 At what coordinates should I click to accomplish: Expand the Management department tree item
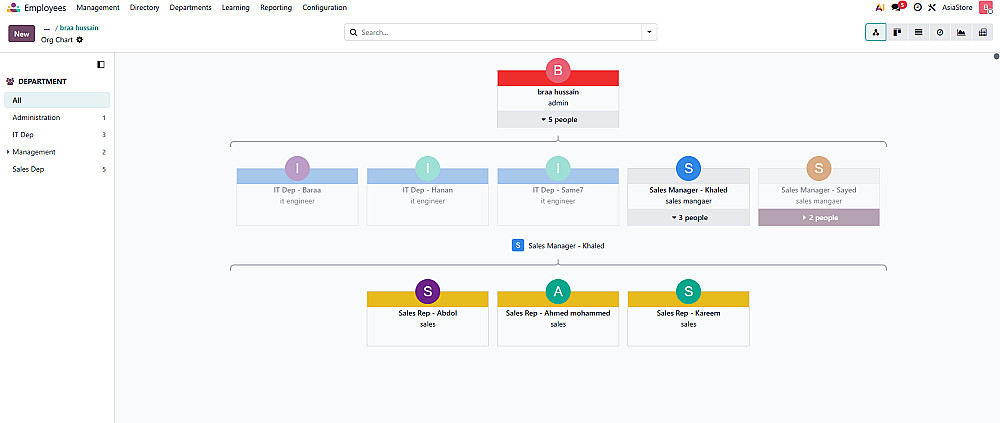(x=8, y=152)
